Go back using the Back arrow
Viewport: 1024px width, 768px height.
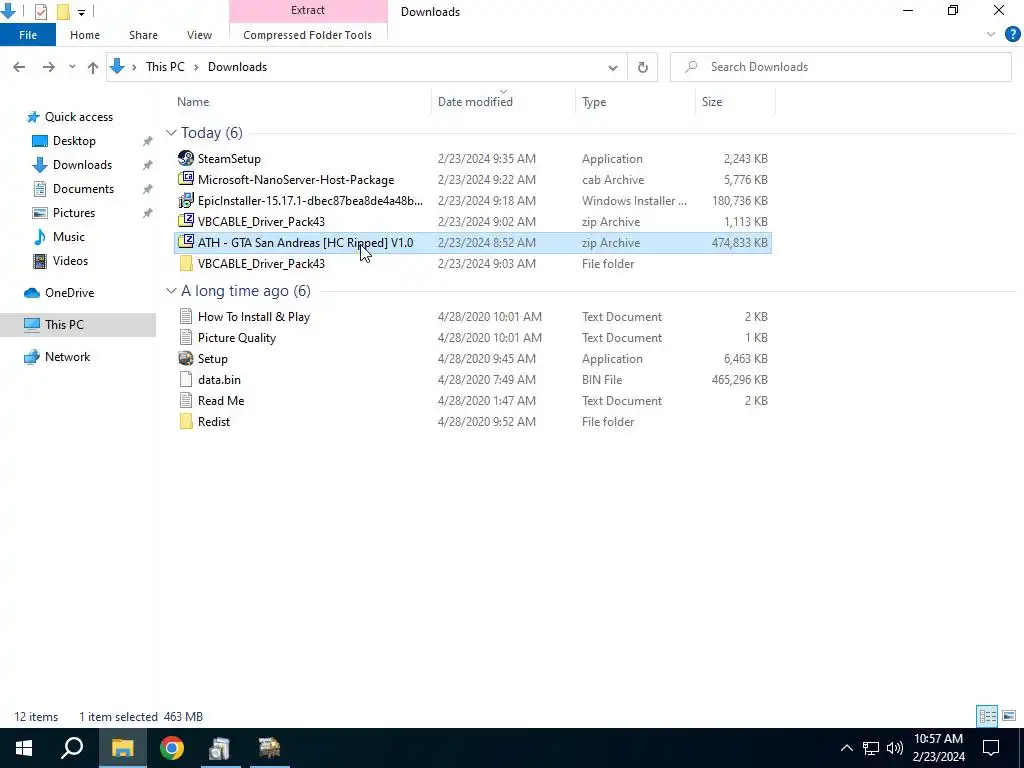19,67
